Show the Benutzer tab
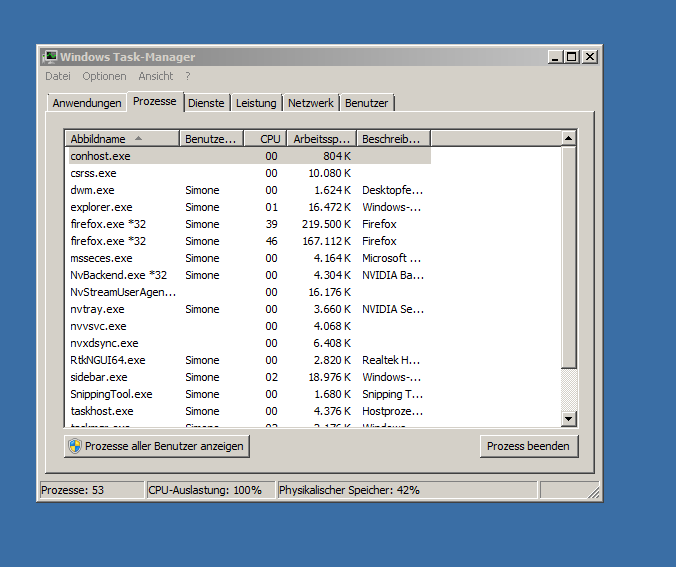Viewport: 676px width, 567px height. pos(366,103)
